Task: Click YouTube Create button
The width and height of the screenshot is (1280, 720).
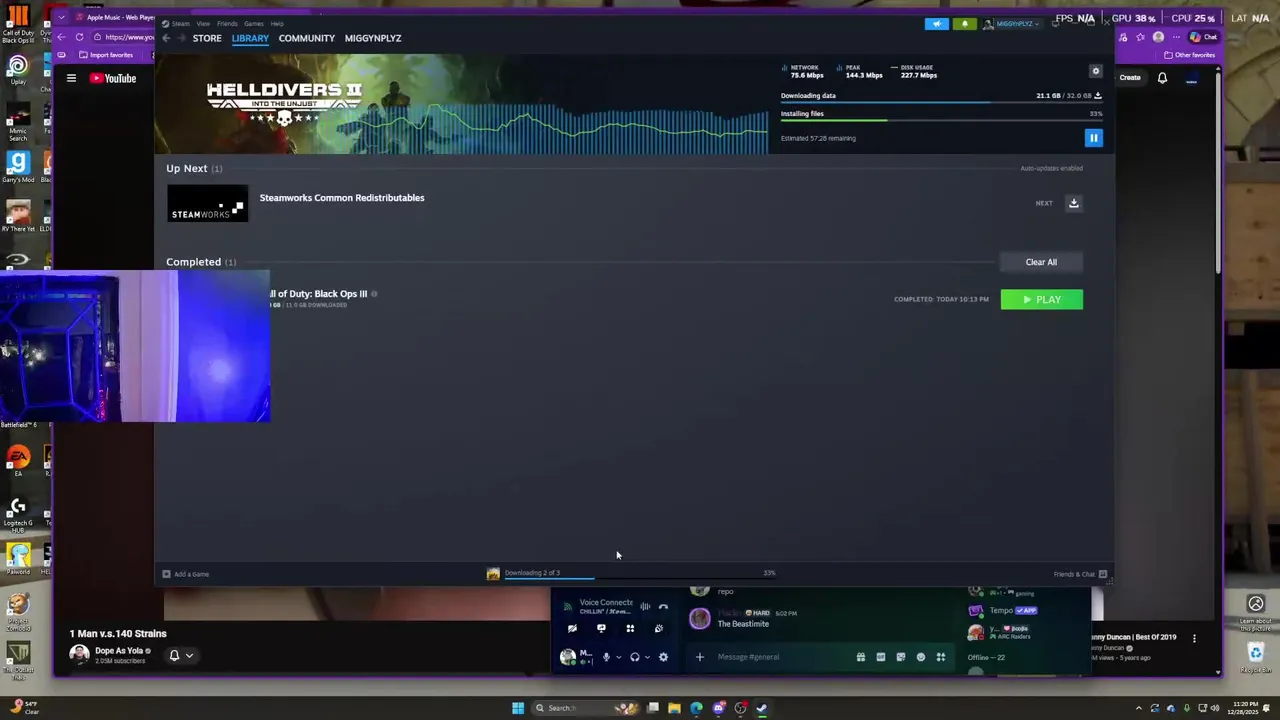Action: click(x=1130, y=78)
